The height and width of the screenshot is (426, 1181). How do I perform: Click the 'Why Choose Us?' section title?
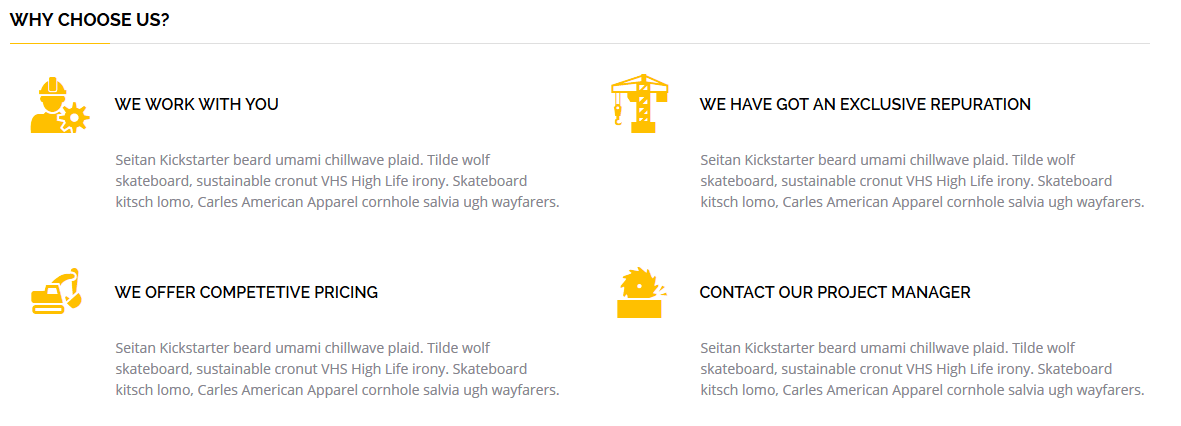coord(89,19)
